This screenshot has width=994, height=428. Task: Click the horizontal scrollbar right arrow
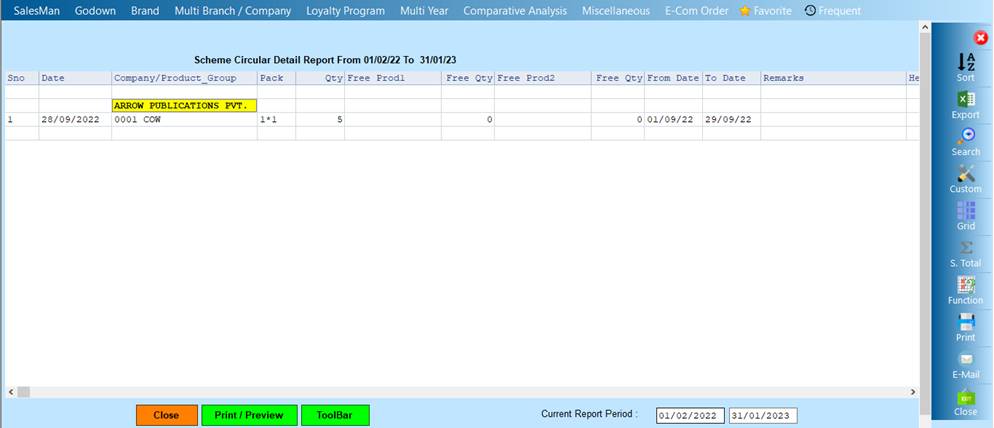(912, 392)
